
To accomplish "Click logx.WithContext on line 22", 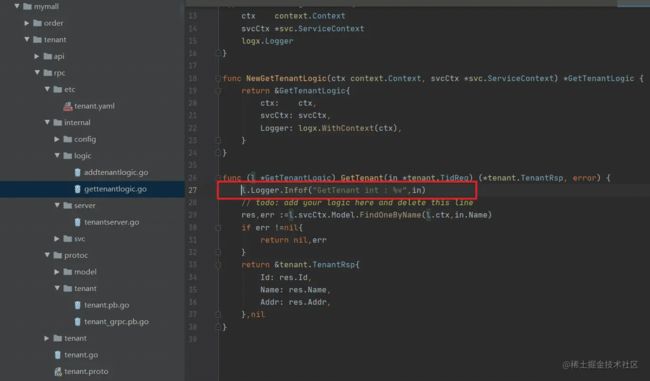I will (336, 128).
